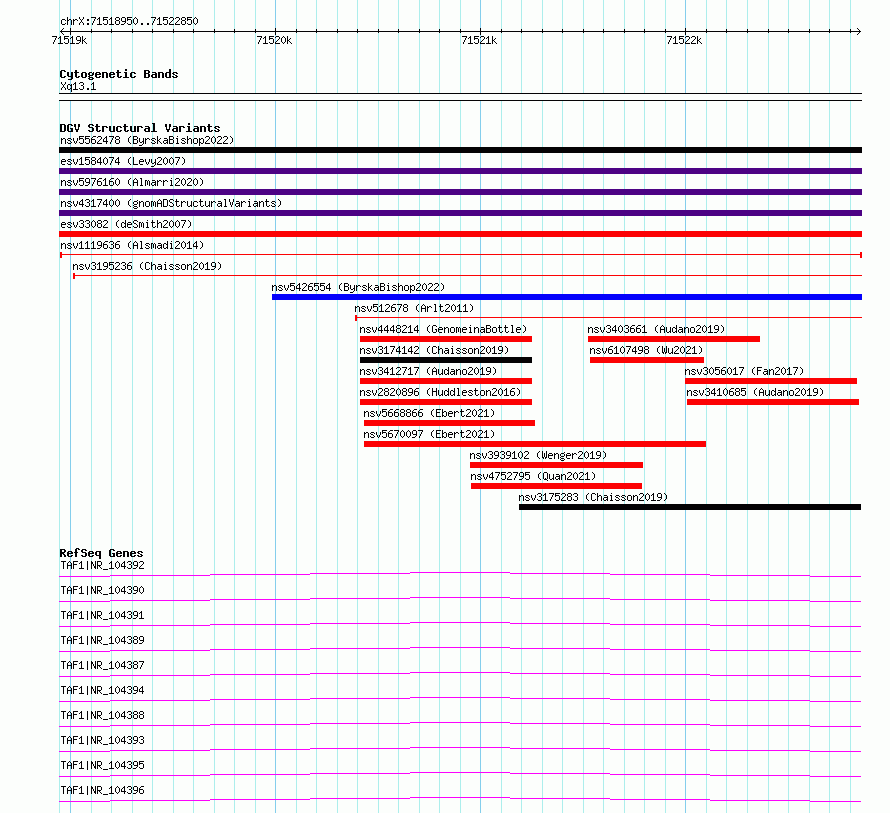Click nsv1119636 (Alsmadi2014) label

click(x=132, y=245)
